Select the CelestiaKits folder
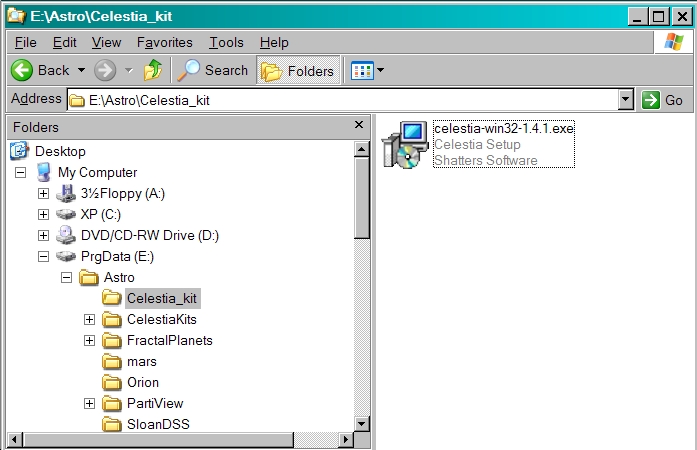The image size is (697, 450). (162, 319)
